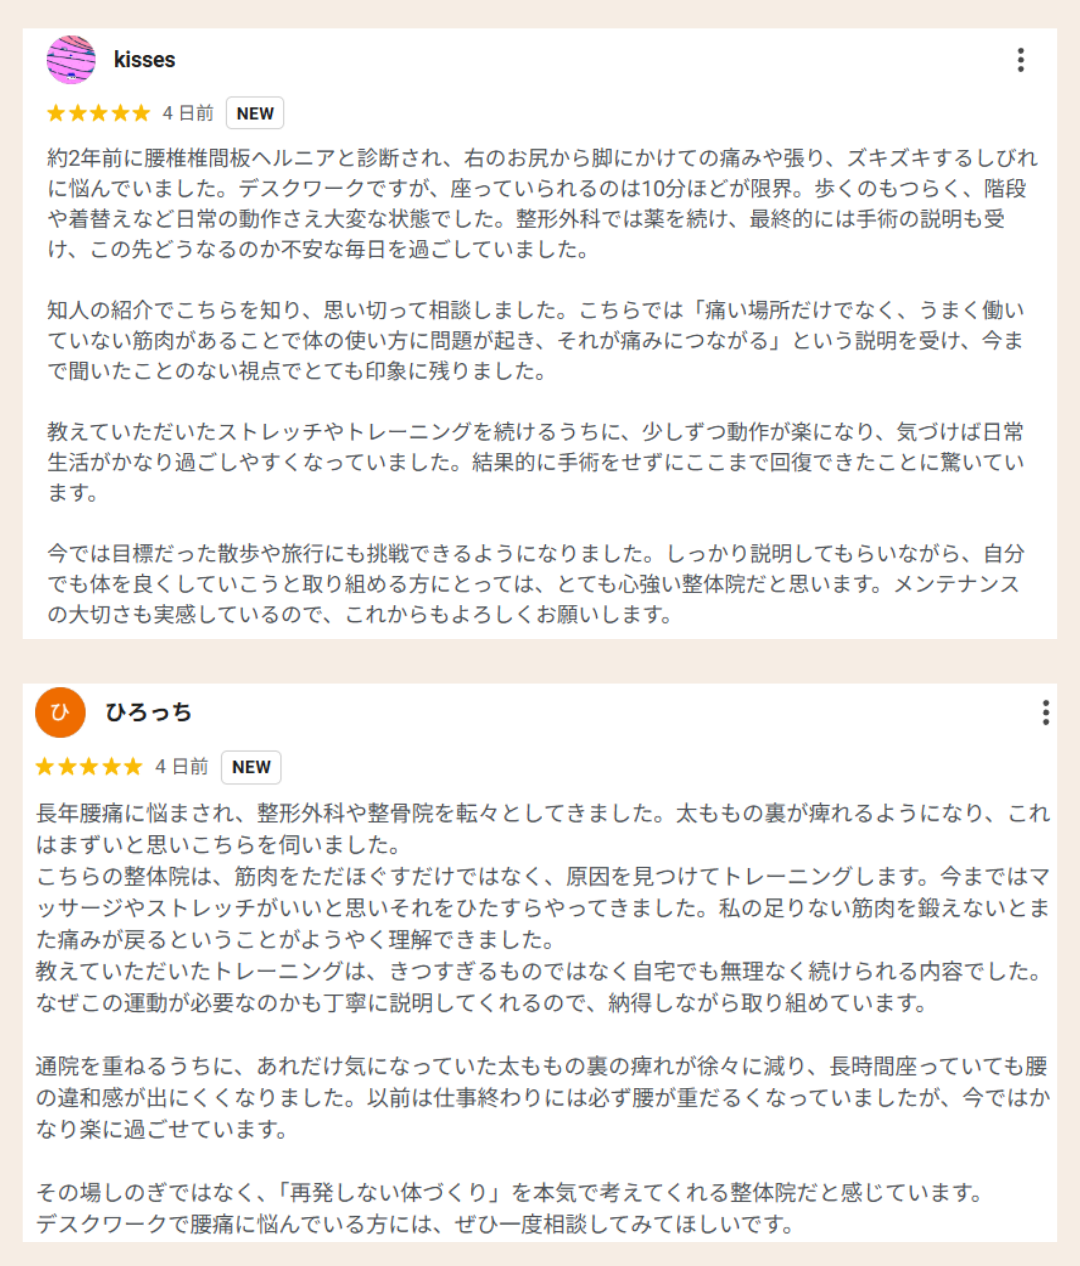
Task: Click the five-star rating on ひろっち's review
Action: point(89,767)
